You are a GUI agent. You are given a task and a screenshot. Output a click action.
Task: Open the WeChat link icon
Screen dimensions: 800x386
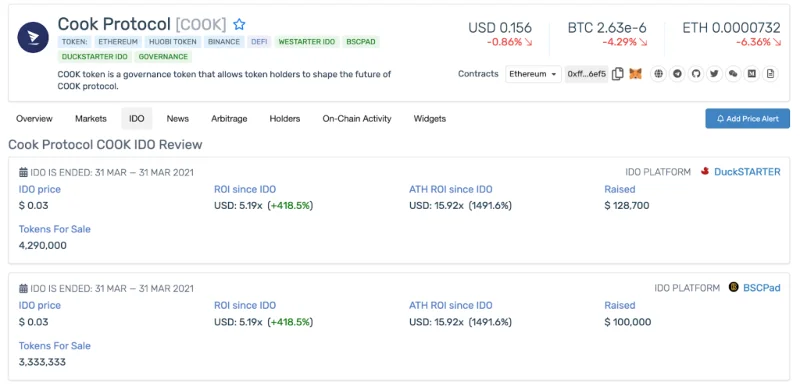(x=733, y=74)
